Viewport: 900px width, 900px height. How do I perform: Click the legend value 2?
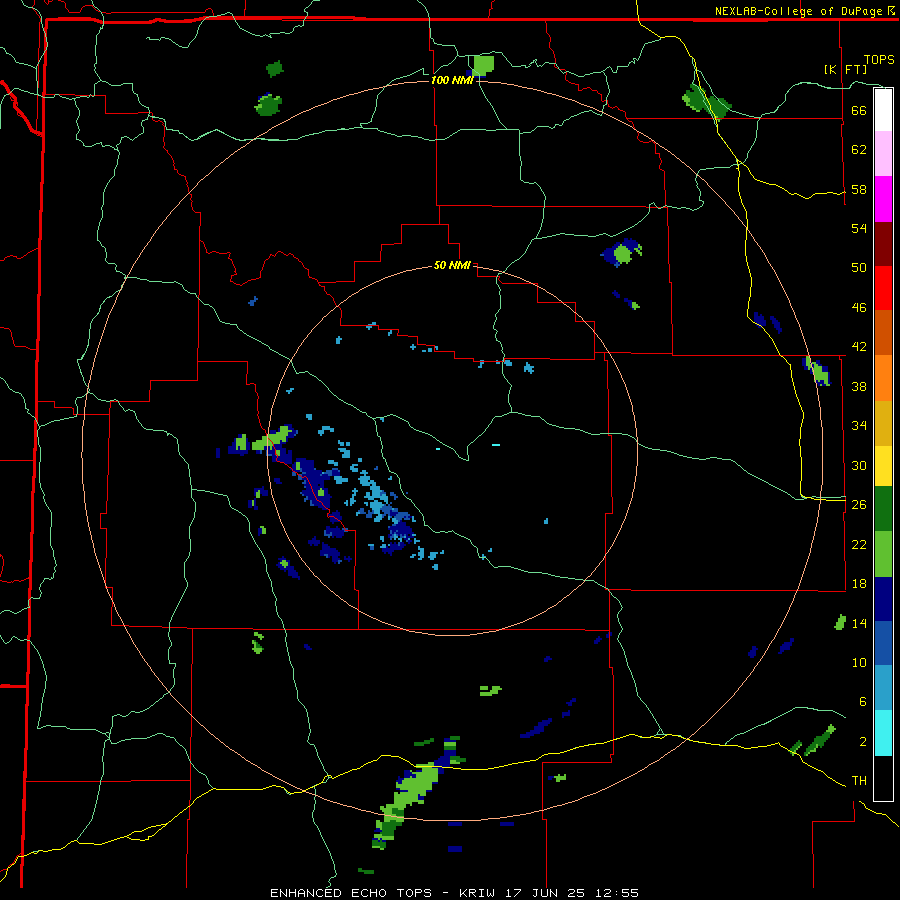(x=863, y=741)
